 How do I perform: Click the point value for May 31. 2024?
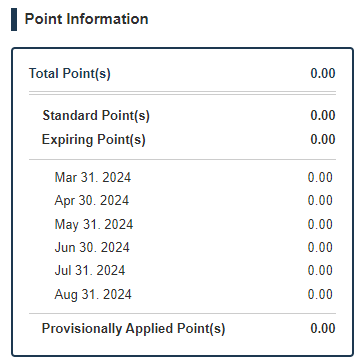coord(320,224)
